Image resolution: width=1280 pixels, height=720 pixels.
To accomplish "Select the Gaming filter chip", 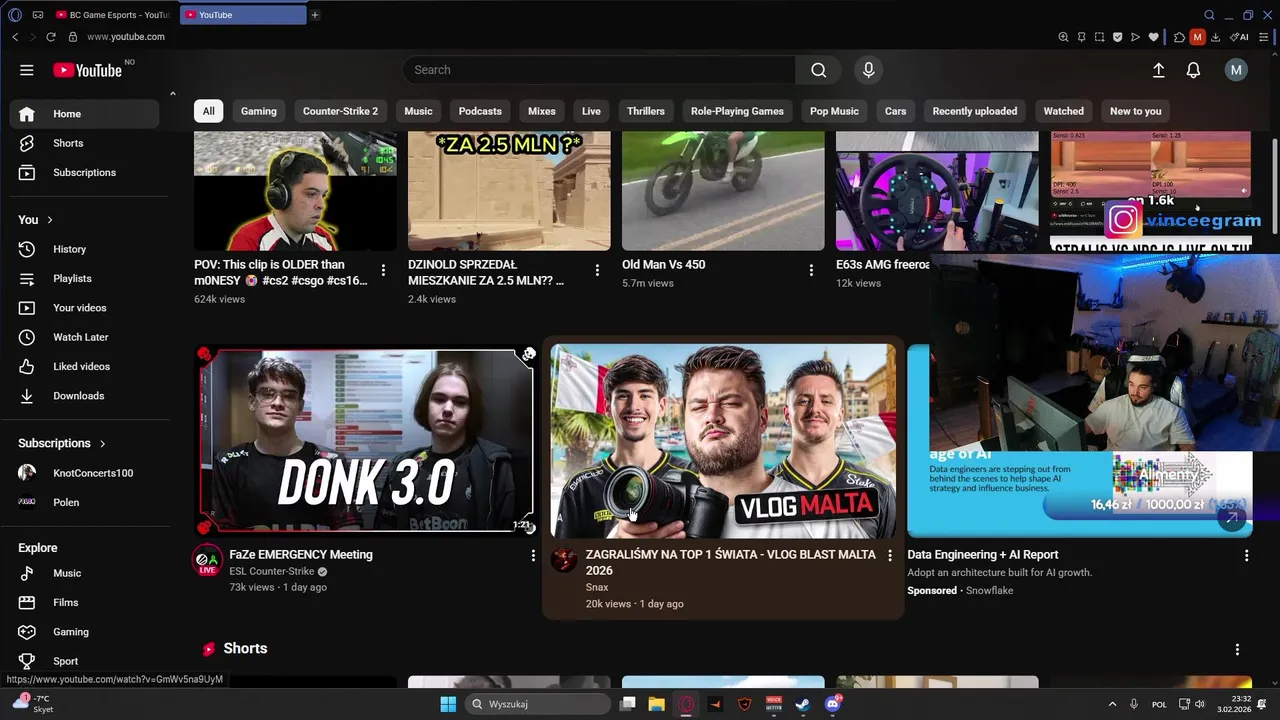I will [x=258, y=111].
